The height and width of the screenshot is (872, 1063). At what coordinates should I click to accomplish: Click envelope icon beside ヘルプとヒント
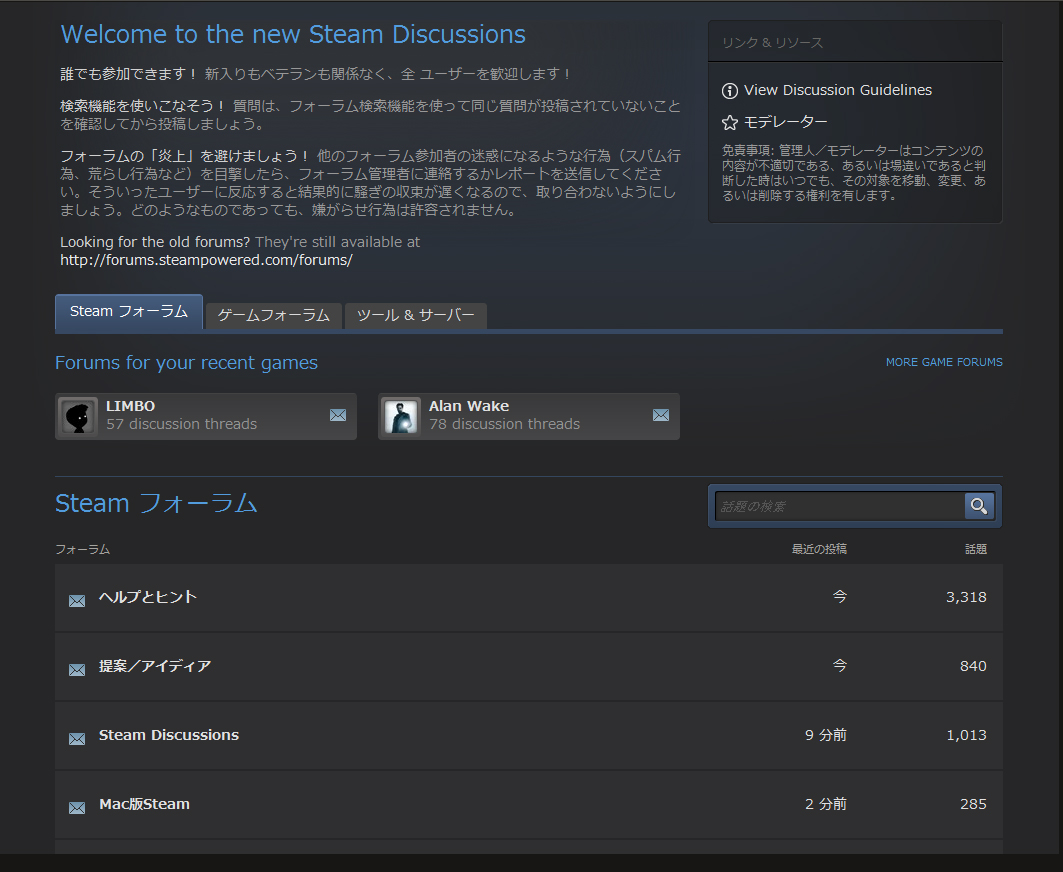pyautogui.click(x=77, y=601)
